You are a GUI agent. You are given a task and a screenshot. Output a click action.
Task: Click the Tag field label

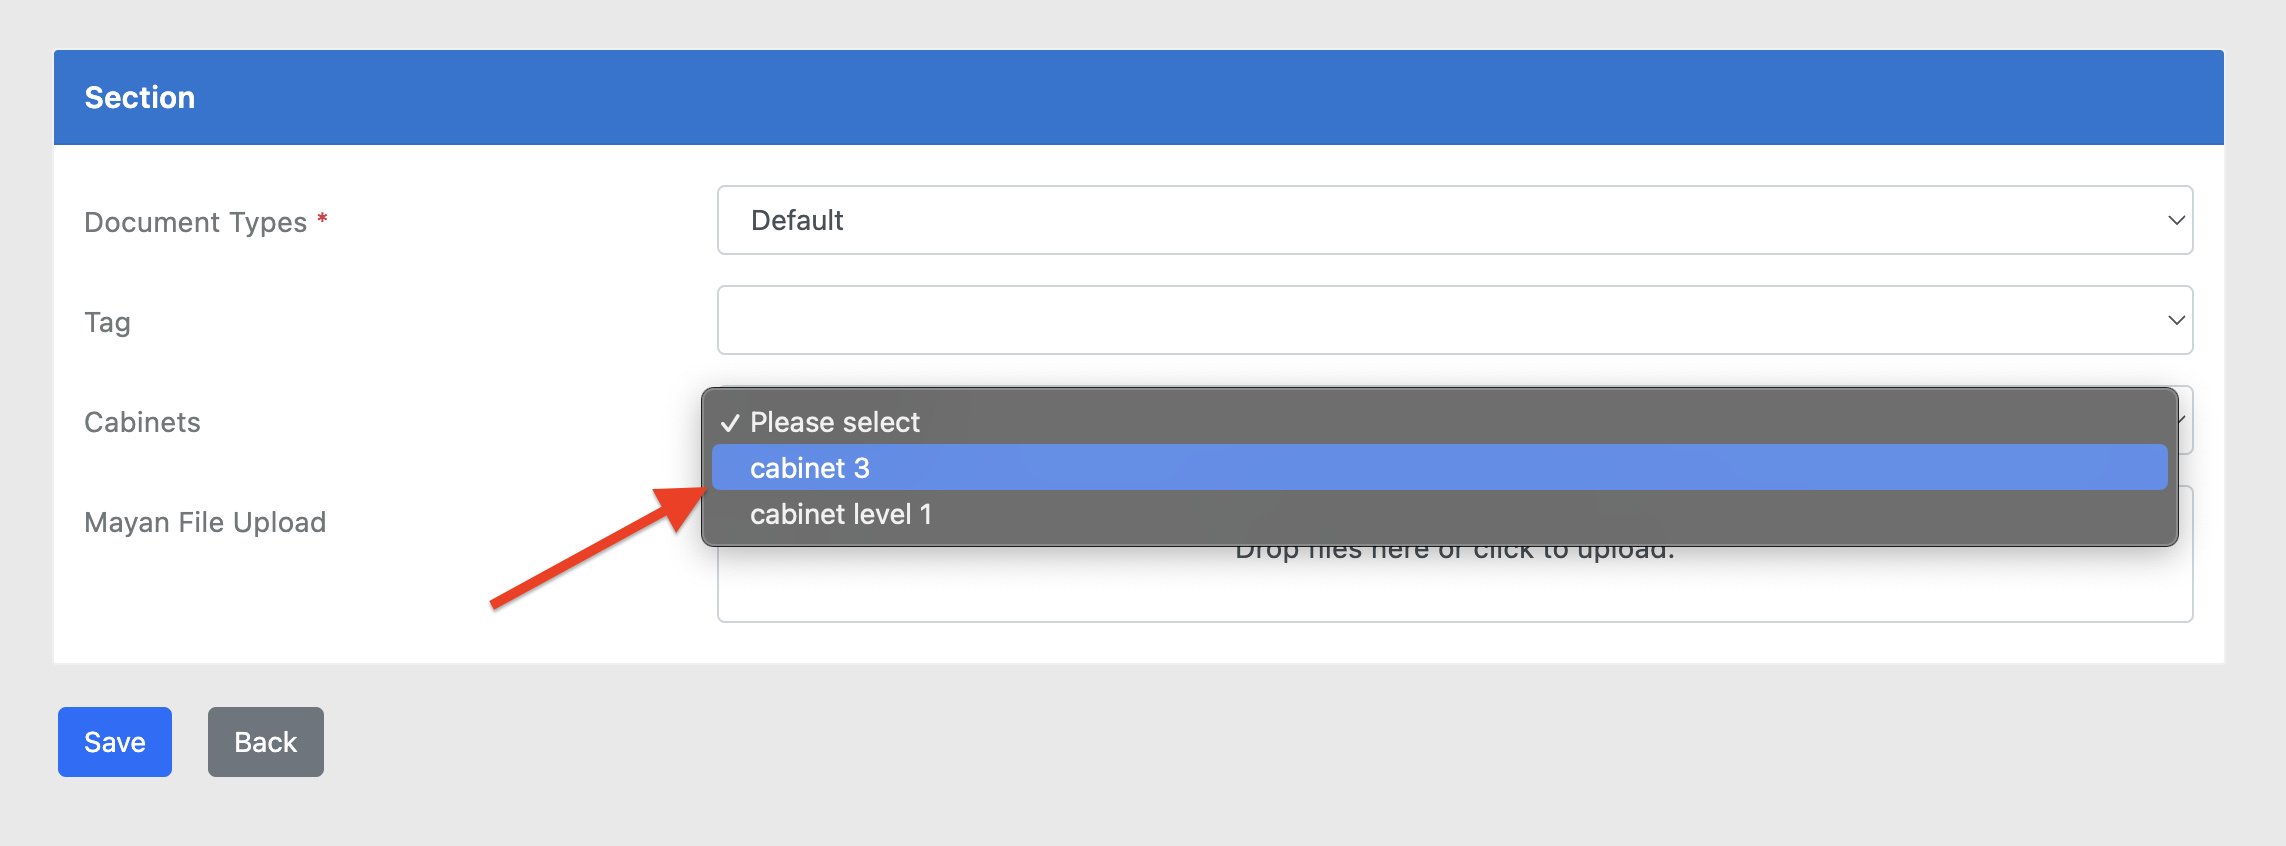(107, 322)
